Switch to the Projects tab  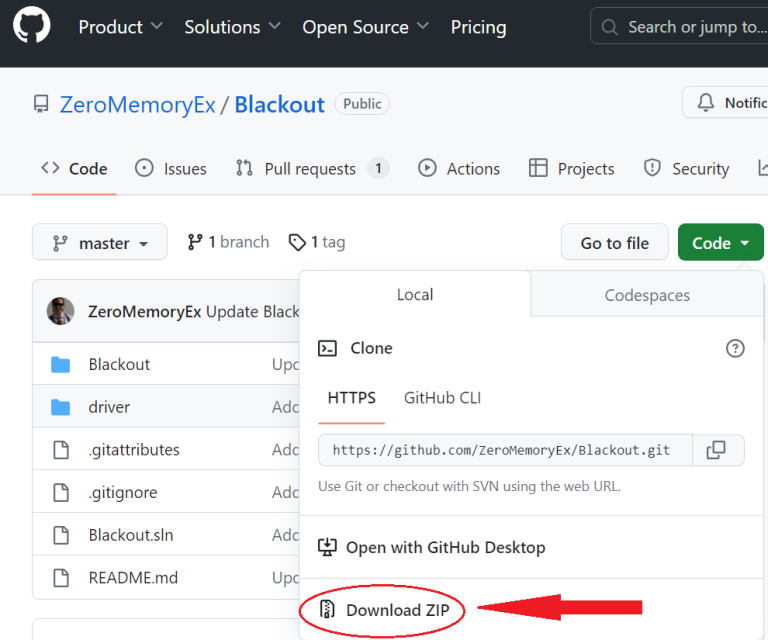click(x=572, y=168)
